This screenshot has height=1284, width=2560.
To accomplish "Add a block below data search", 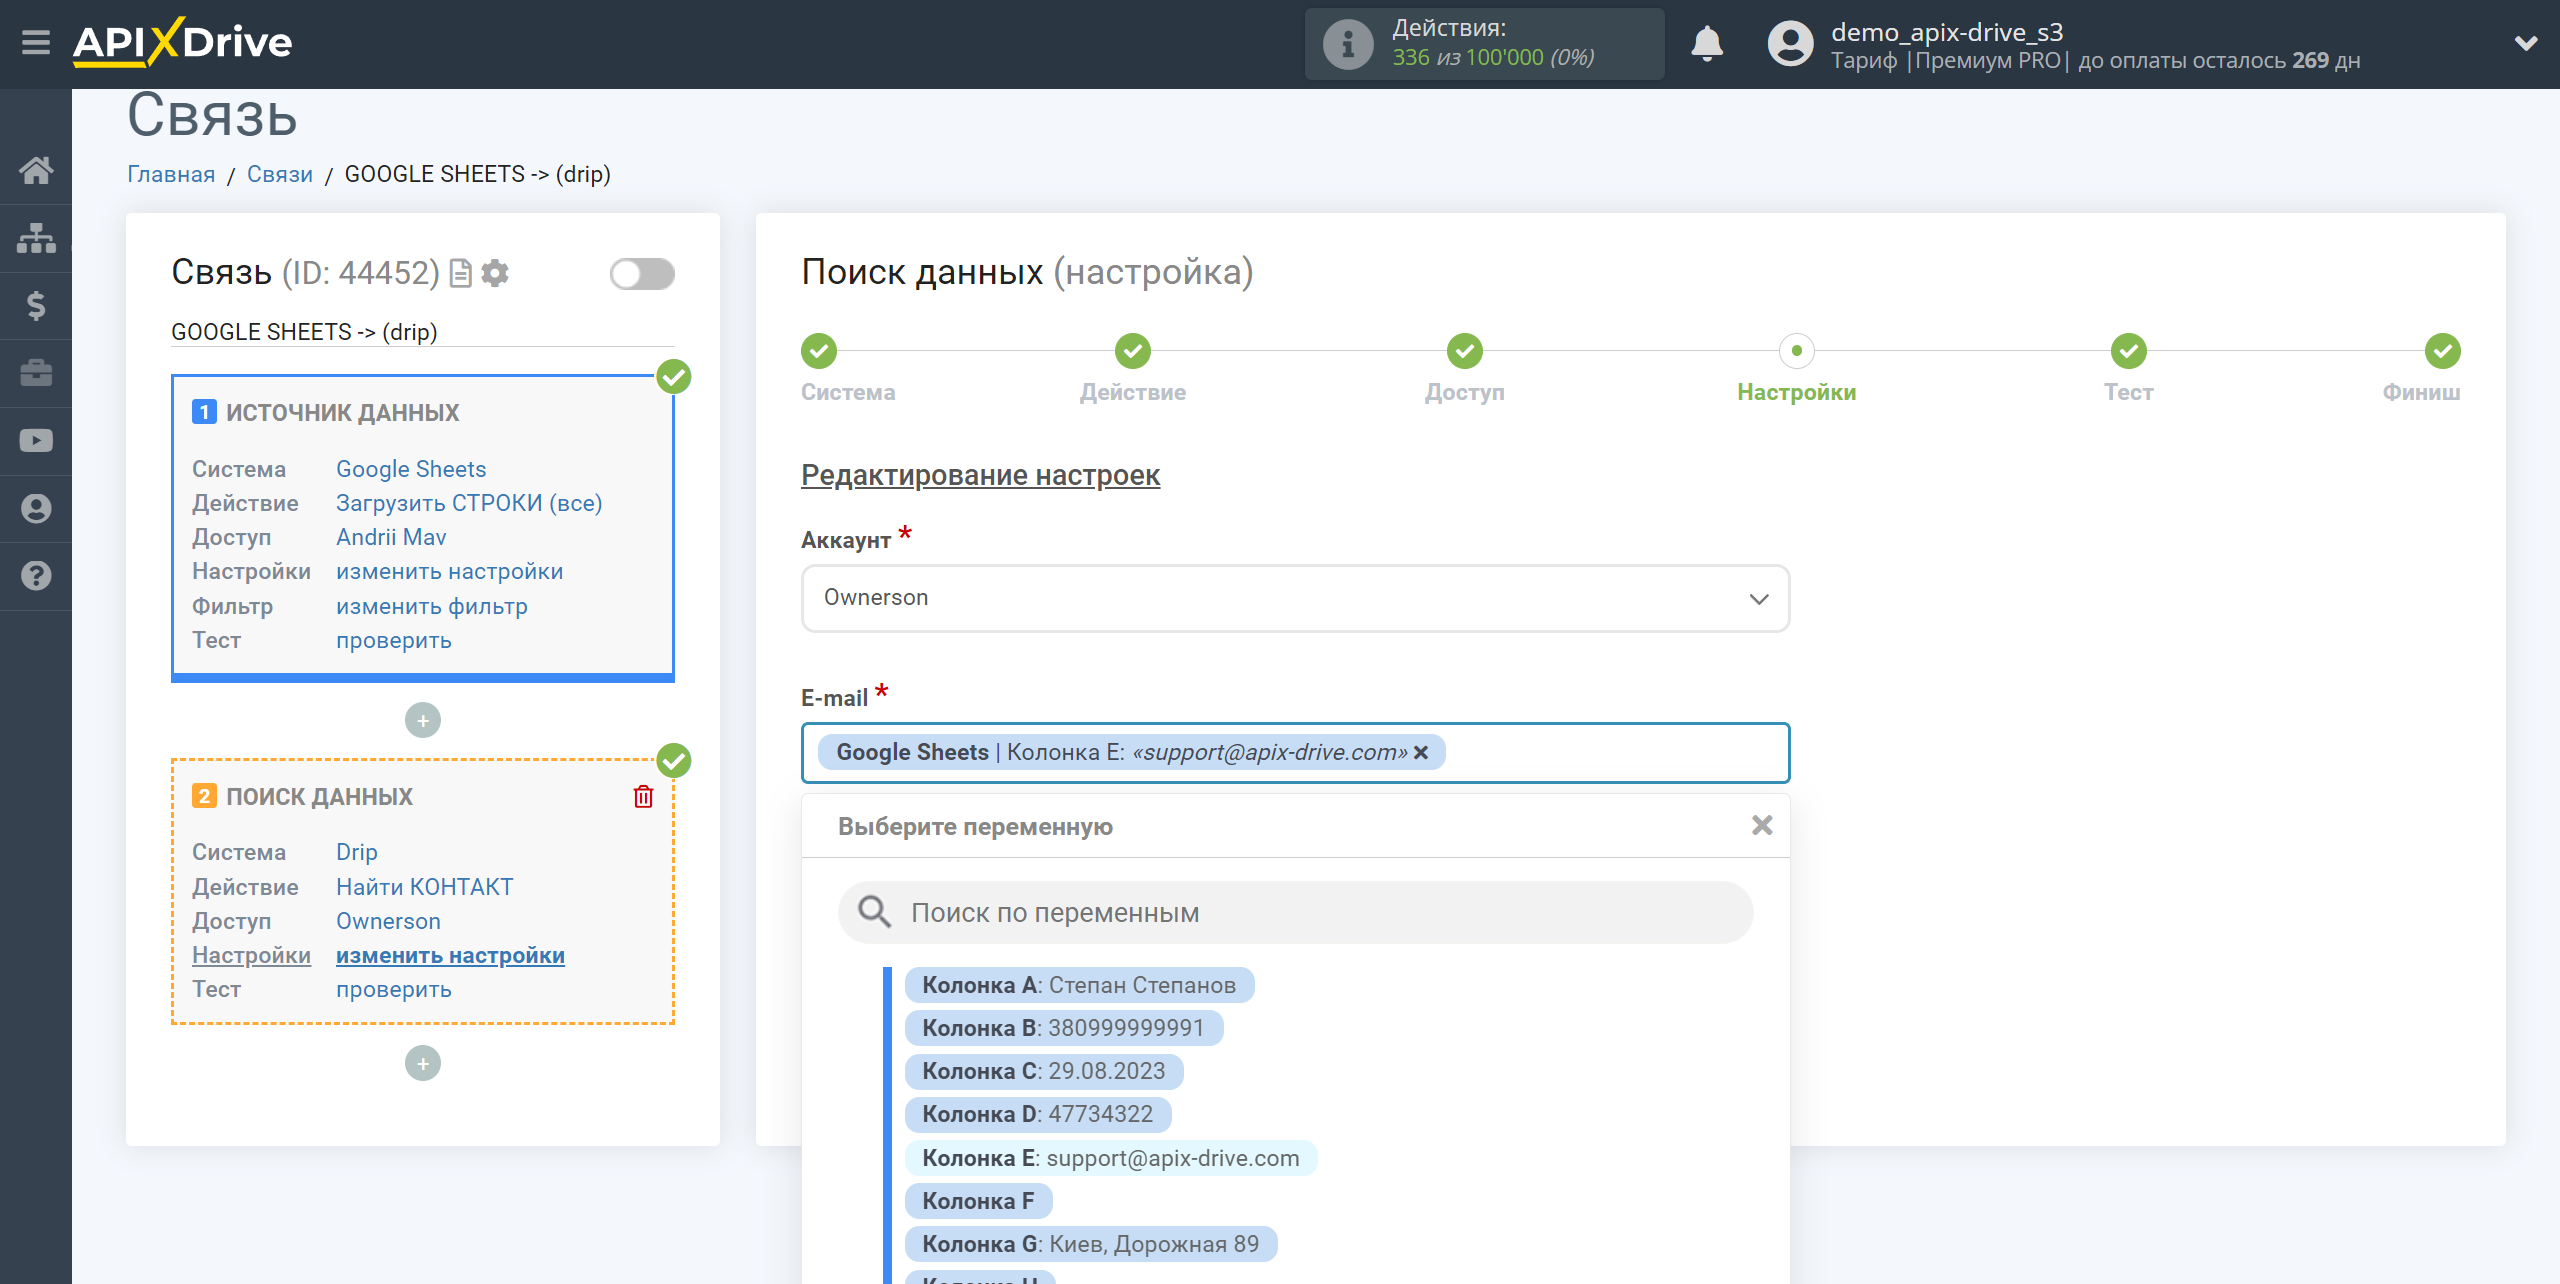I will pos(423,1063).
